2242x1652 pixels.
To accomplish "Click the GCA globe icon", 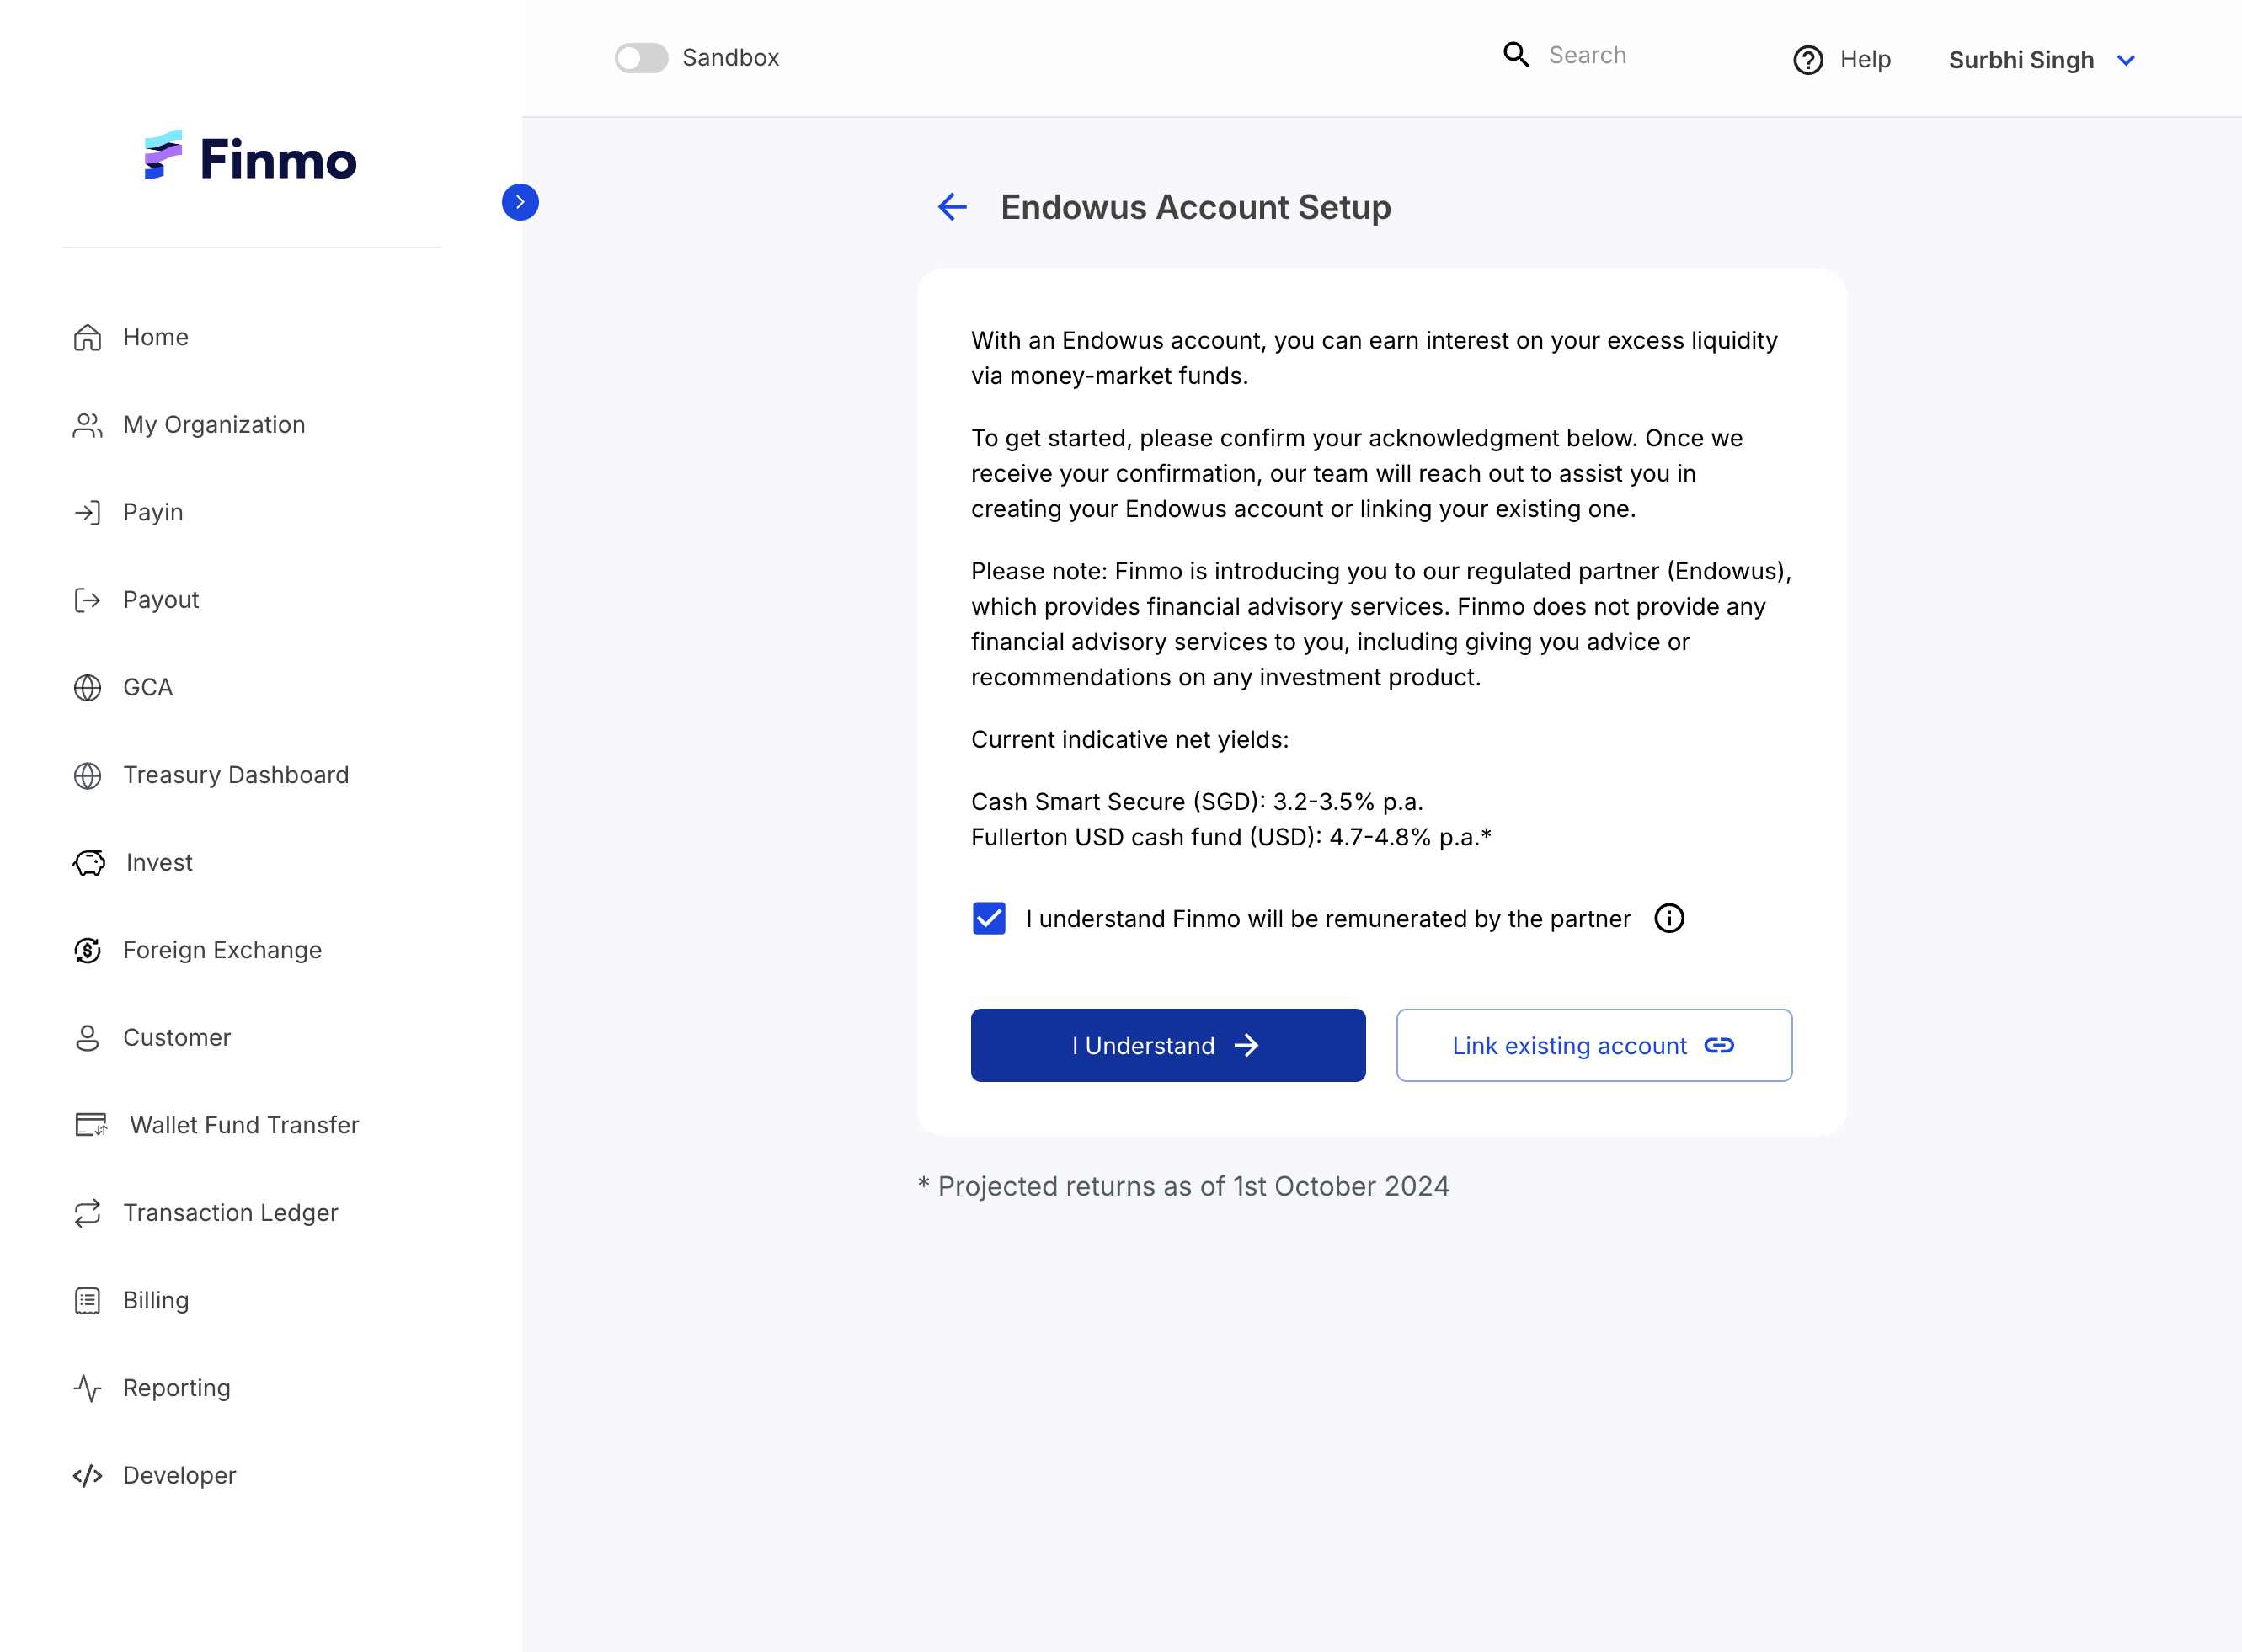I will [x=88, y=688].
